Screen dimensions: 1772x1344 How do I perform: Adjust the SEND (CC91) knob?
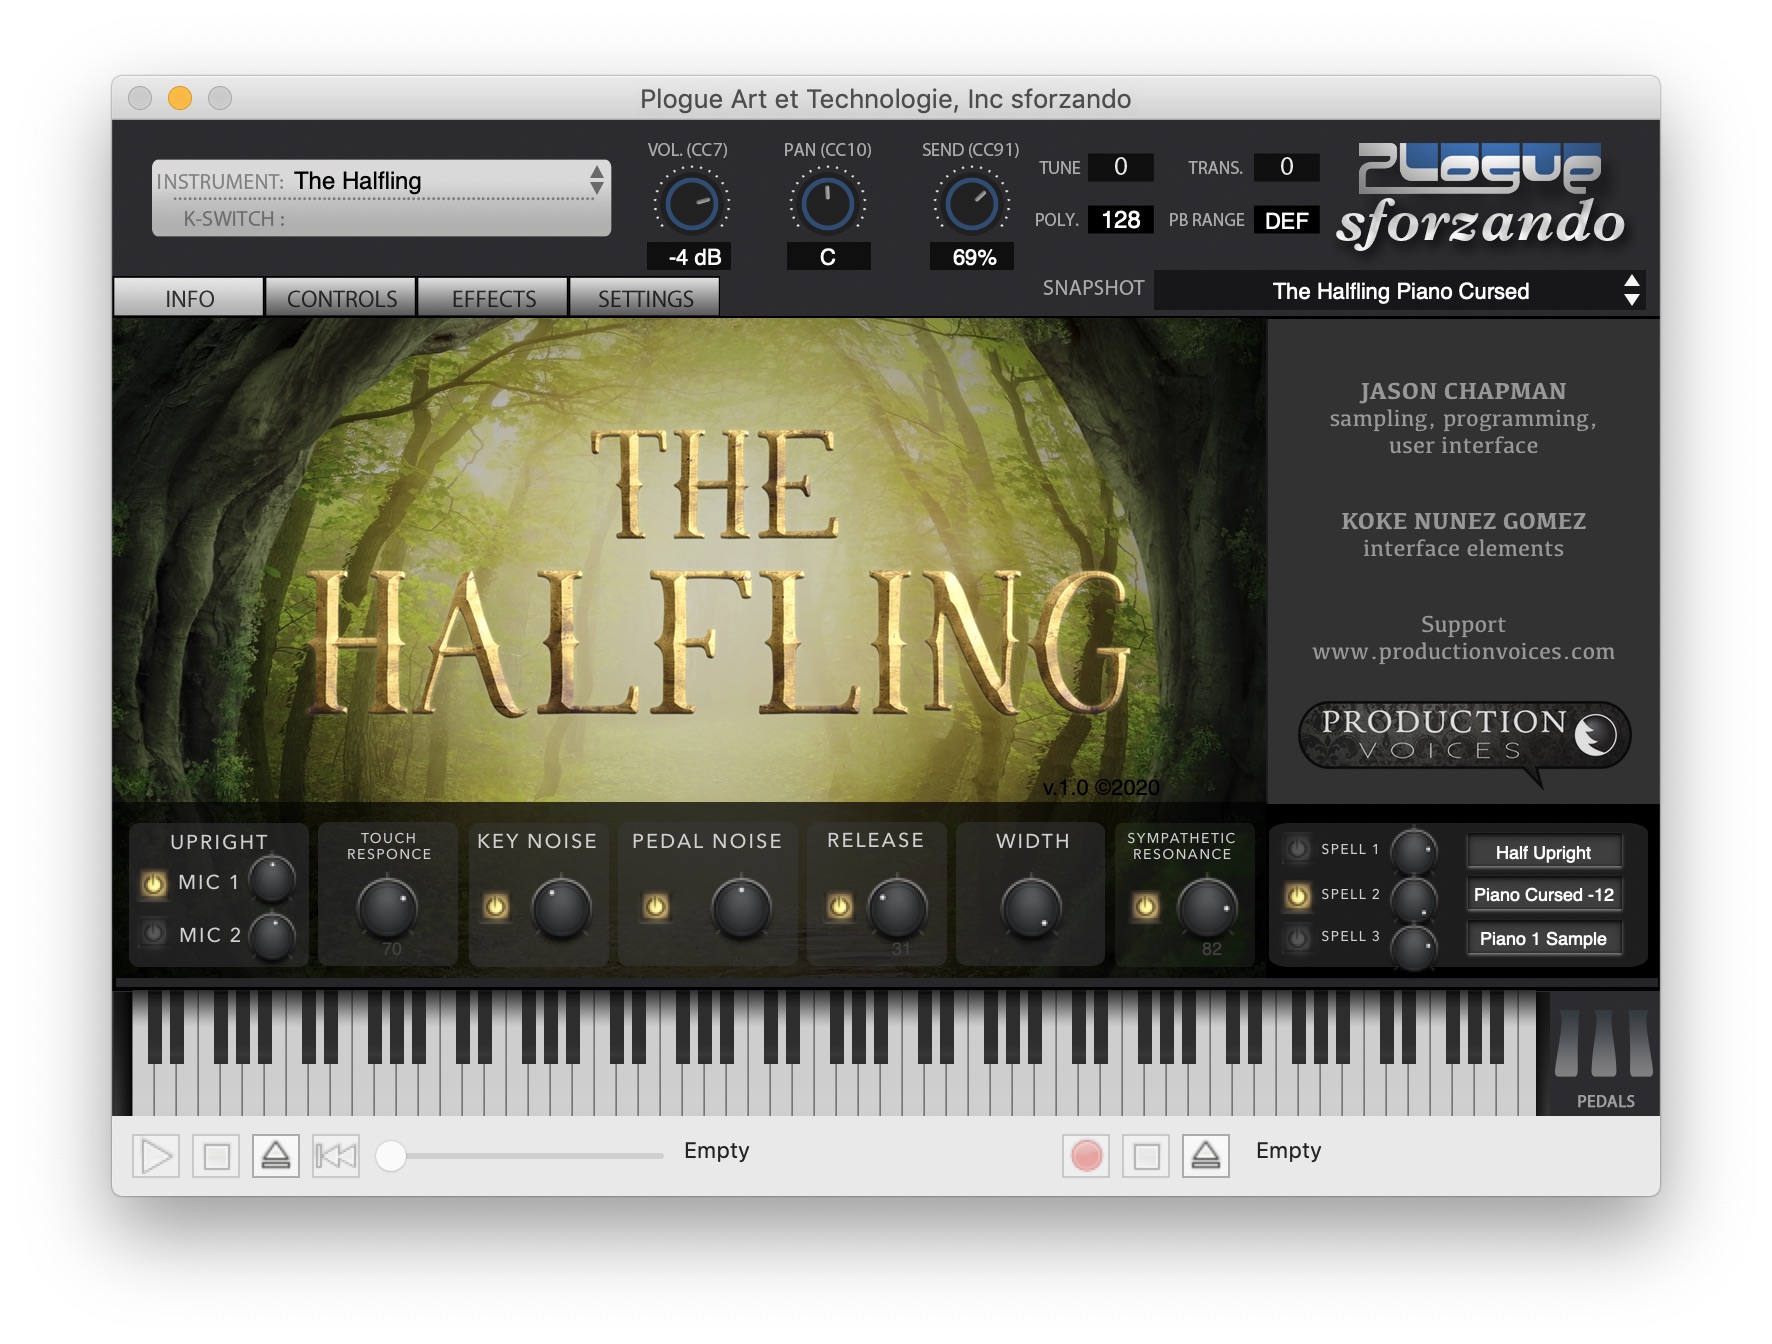(x=972, y=203)
